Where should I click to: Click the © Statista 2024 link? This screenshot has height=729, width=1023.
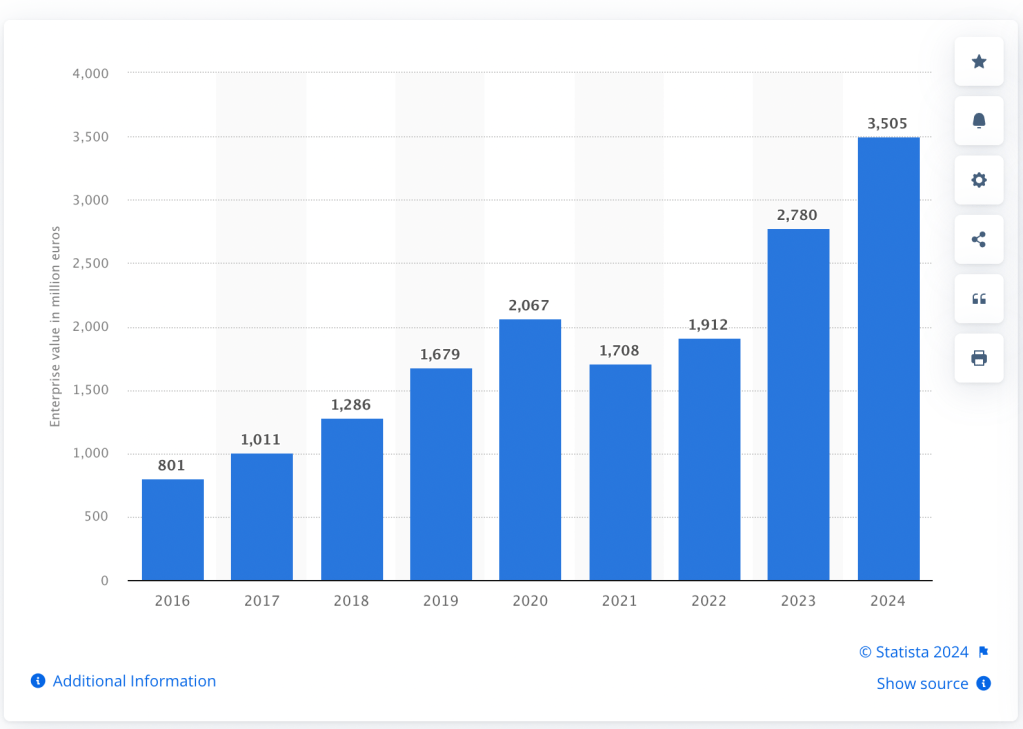(x=913, y=652)
